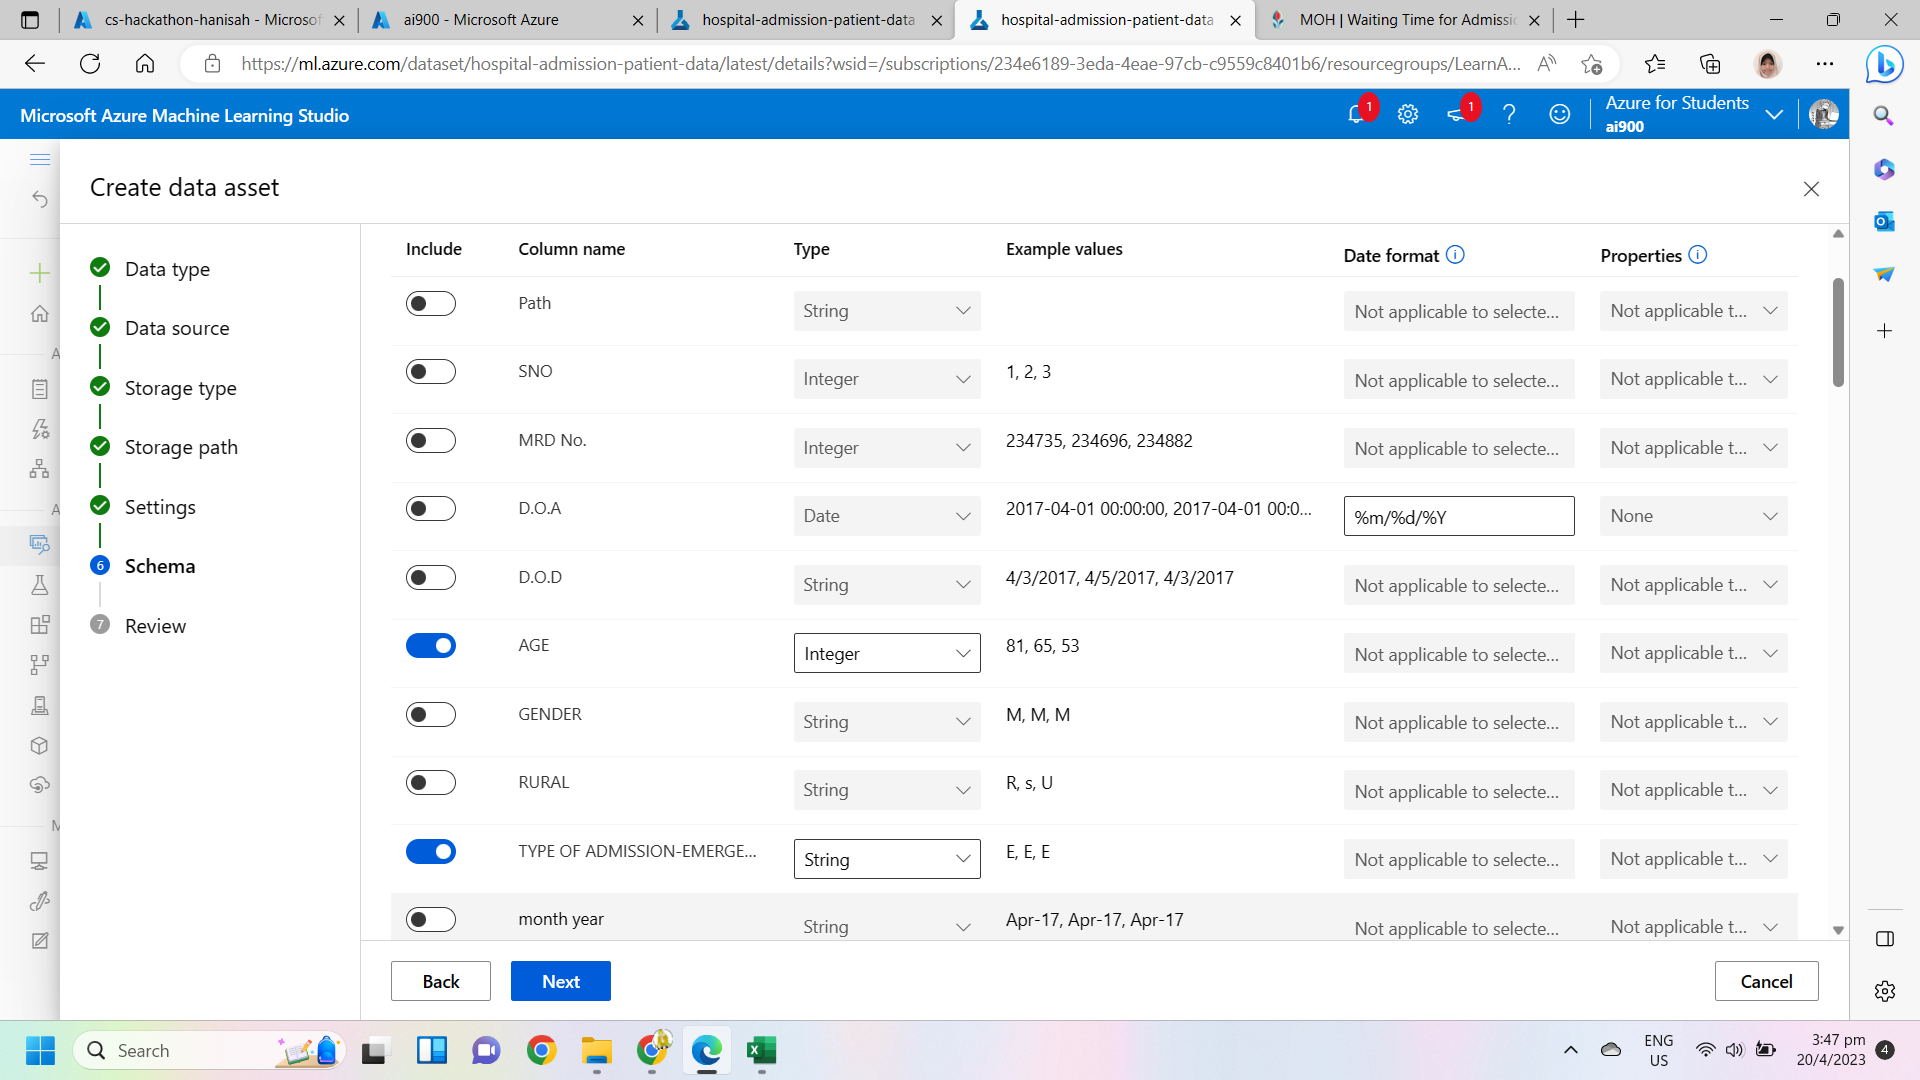
Task: Disable the AGE column include toggle
Action: [431, 646]
